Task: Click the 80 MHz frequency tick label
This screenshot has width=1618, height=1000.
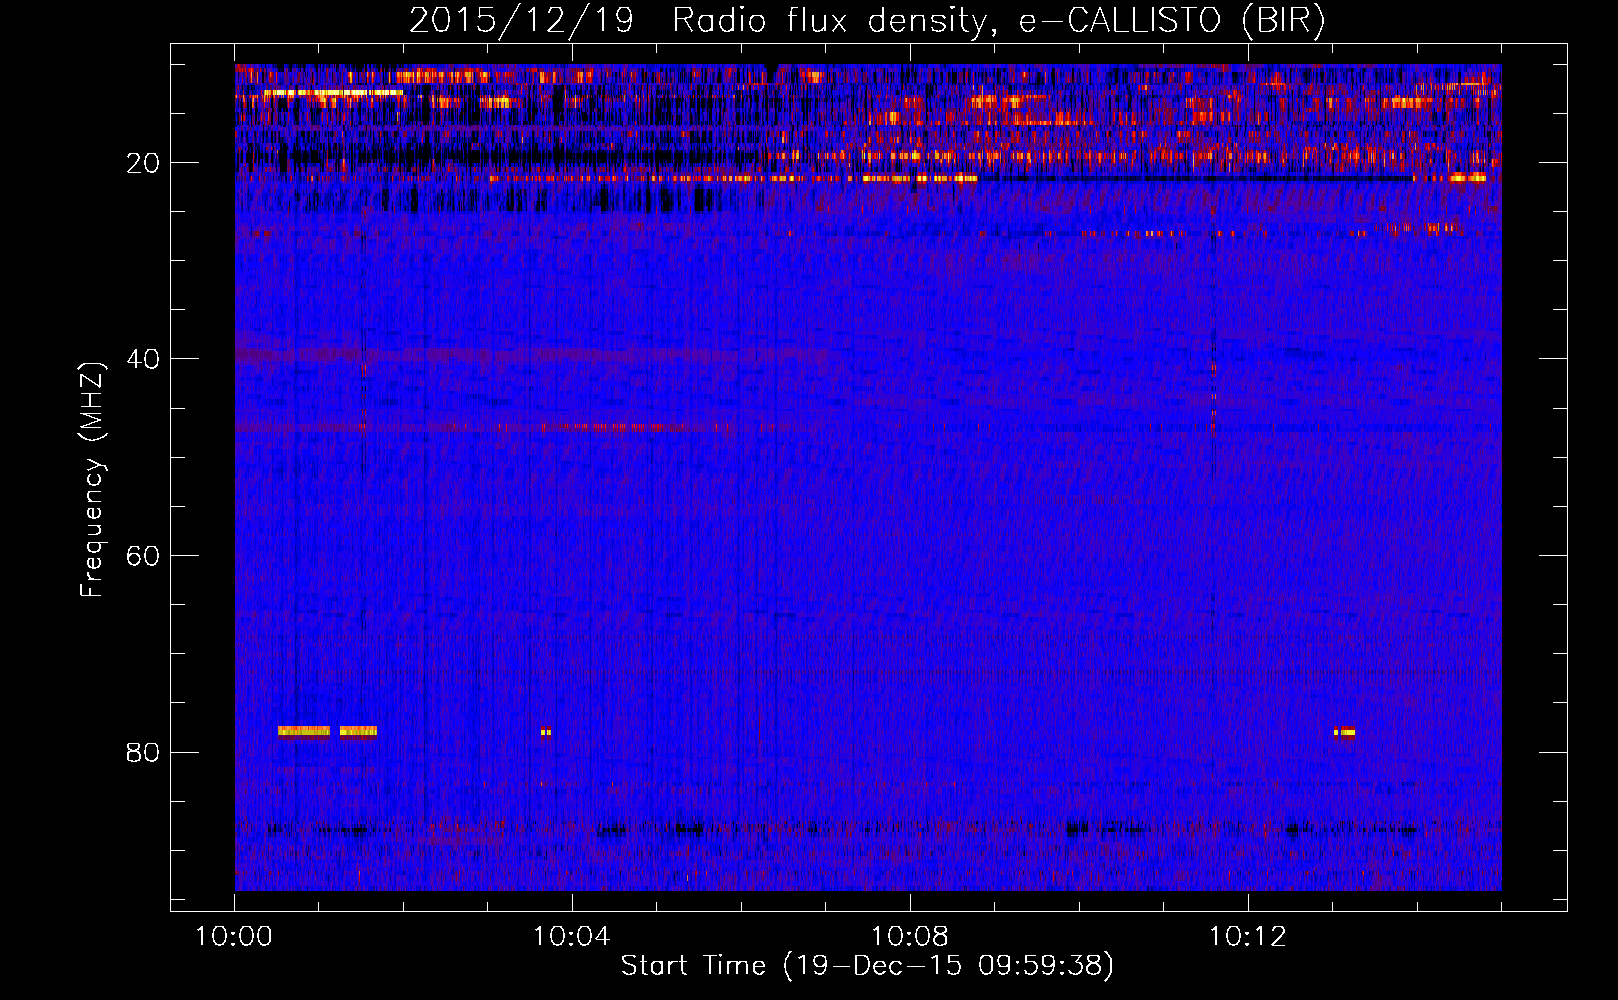Action: point(144,752)
